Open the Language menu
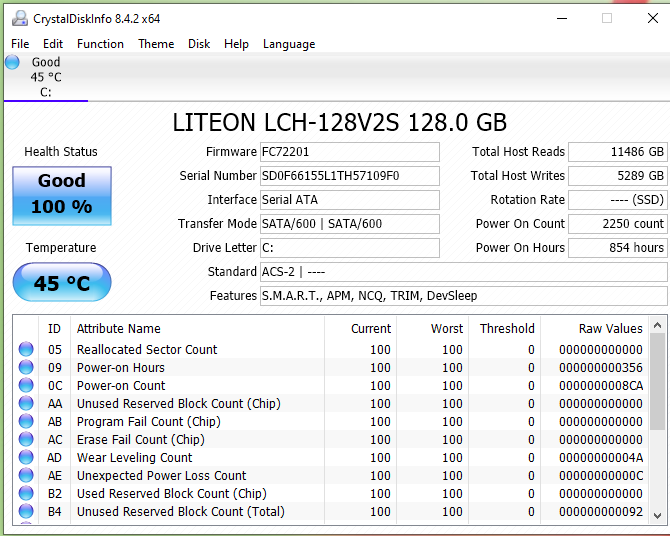670x536 pixels. click(289, 44)
